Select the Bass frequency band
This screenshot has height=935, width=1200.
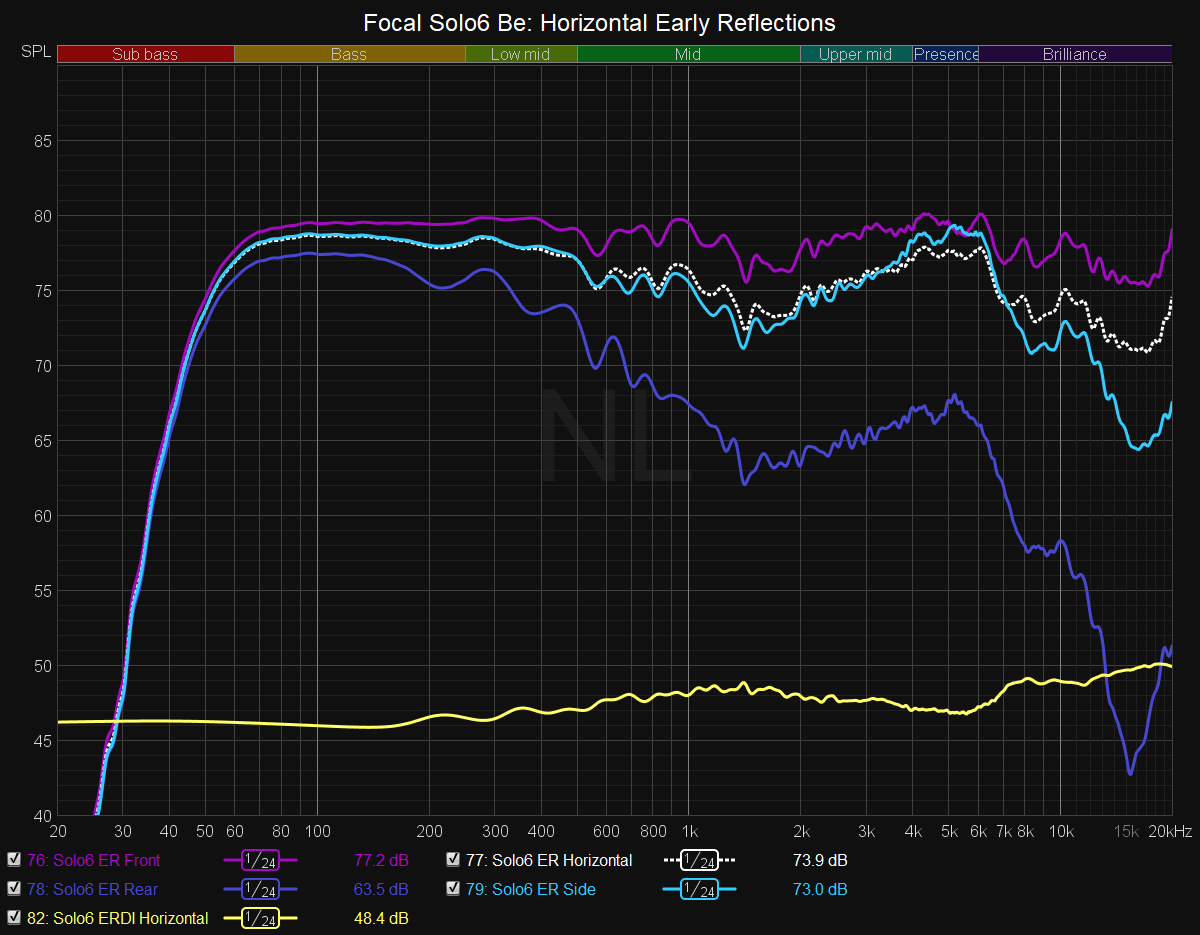(x=349, y=54)
